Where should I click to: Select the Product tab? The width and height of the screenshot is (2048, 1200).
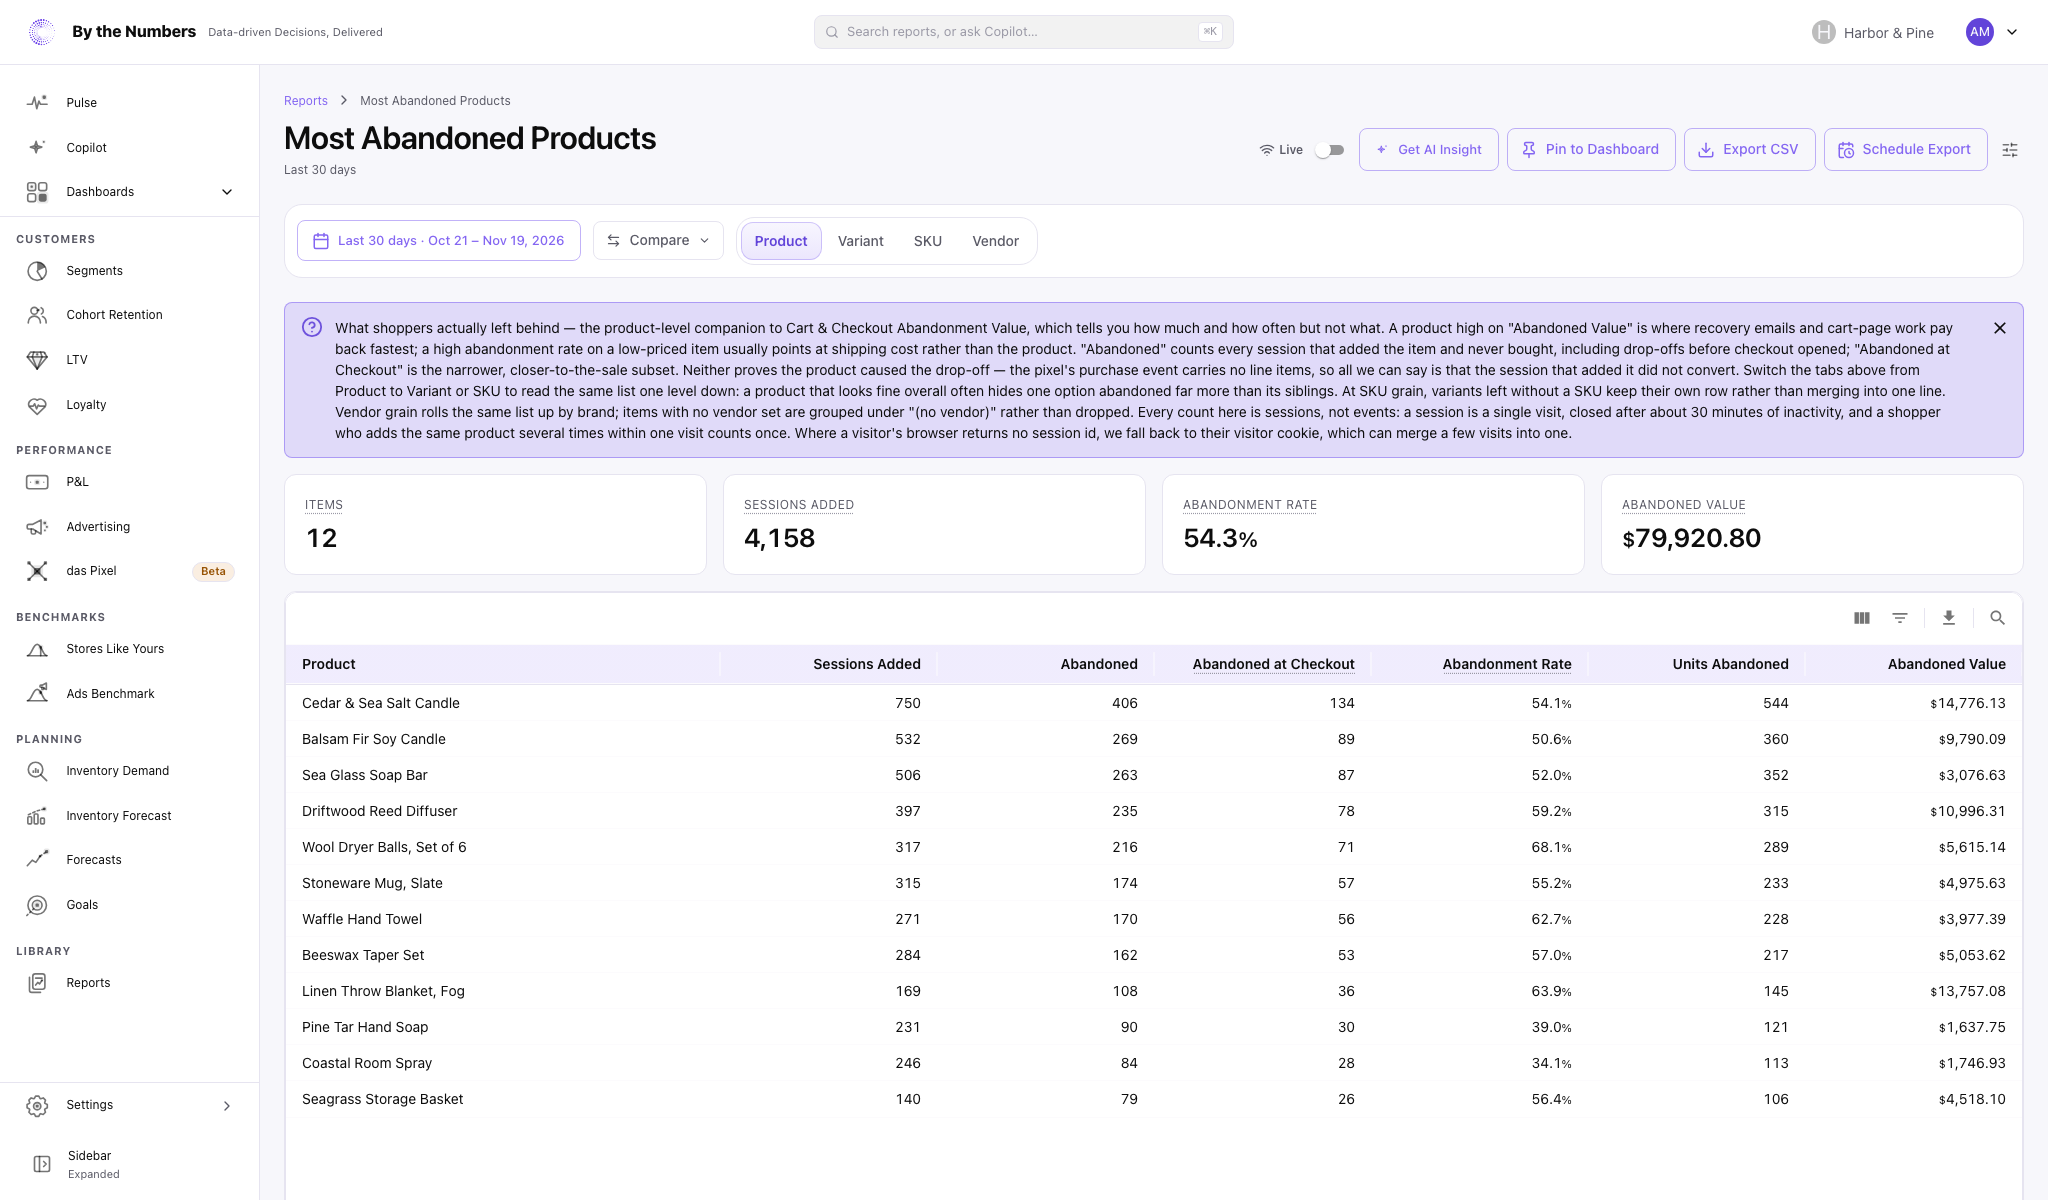[781, 241]
